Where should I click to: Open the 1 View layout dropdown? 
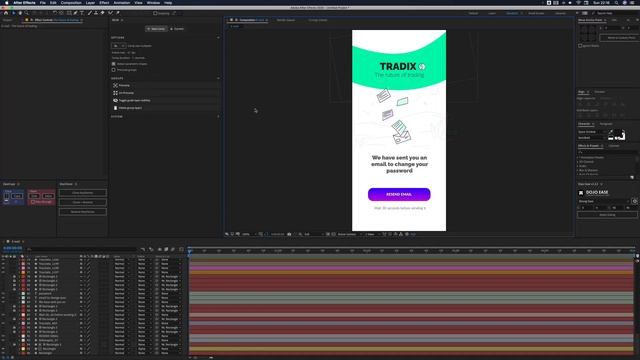[x=372, y=234]
